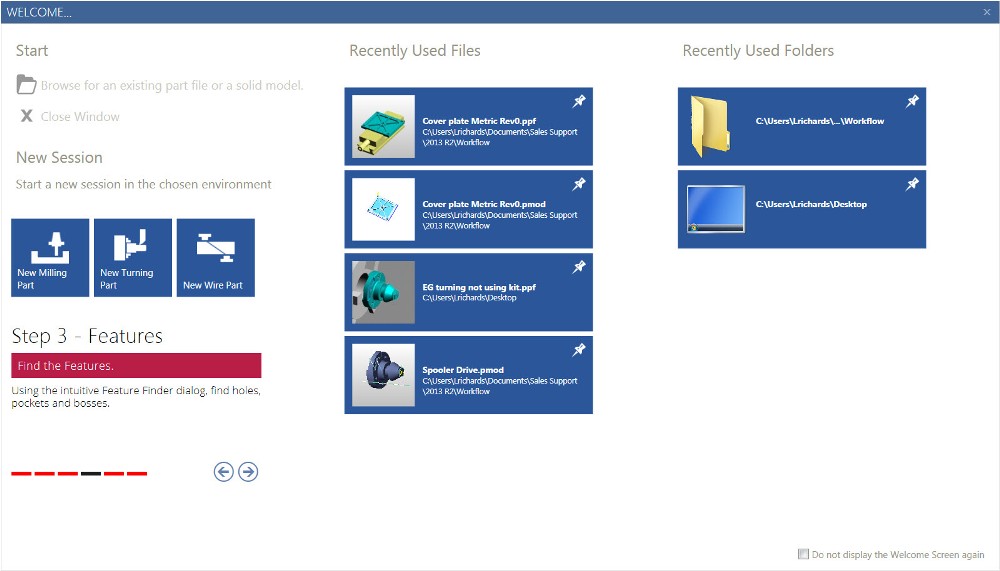Pin the Cover plate Metric Rev0.ppf file
The width and height of the screenshot is (1000, 571).
pyautogui.click(x=579, y=102)
